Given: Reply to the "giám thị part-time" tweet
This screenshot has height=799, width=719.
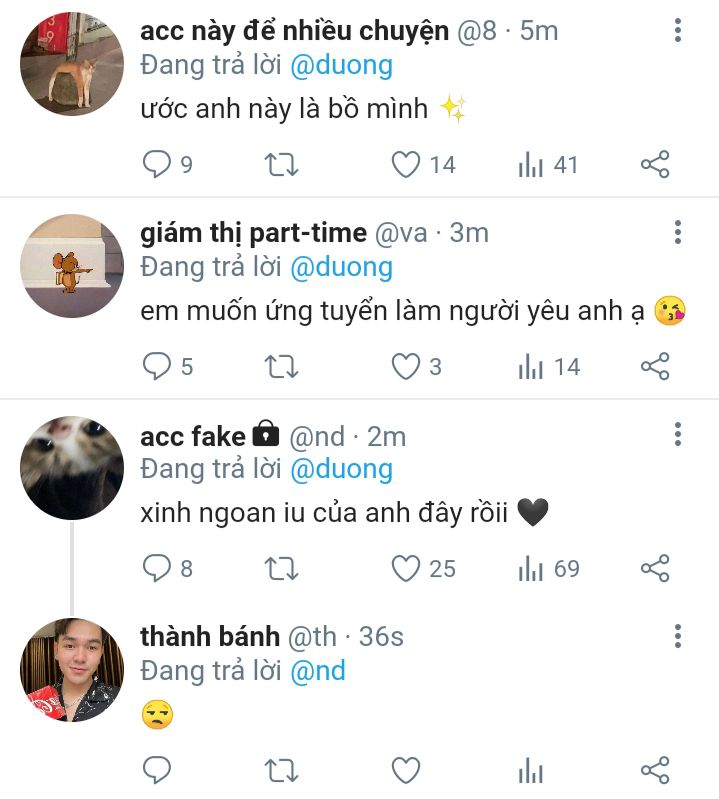Looking at the screenshot, I should [x=157, y=367].
